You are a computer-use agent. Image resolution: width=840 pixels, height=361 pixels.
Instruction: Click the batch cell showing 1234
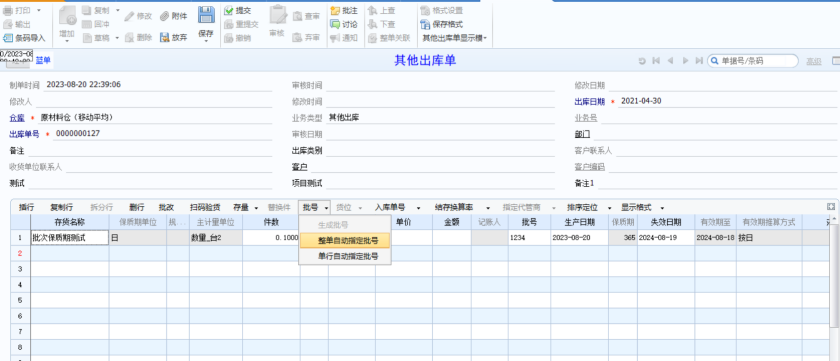pos(528,237)
